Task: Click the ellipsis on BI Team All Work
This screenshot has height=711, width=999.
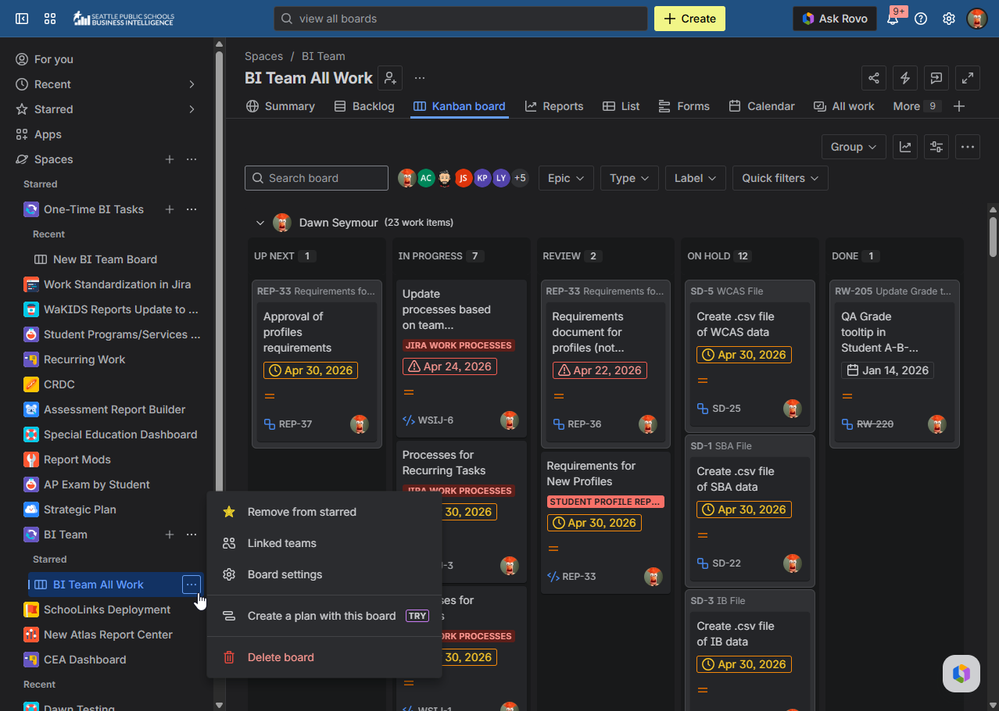Action: (191, 584)
